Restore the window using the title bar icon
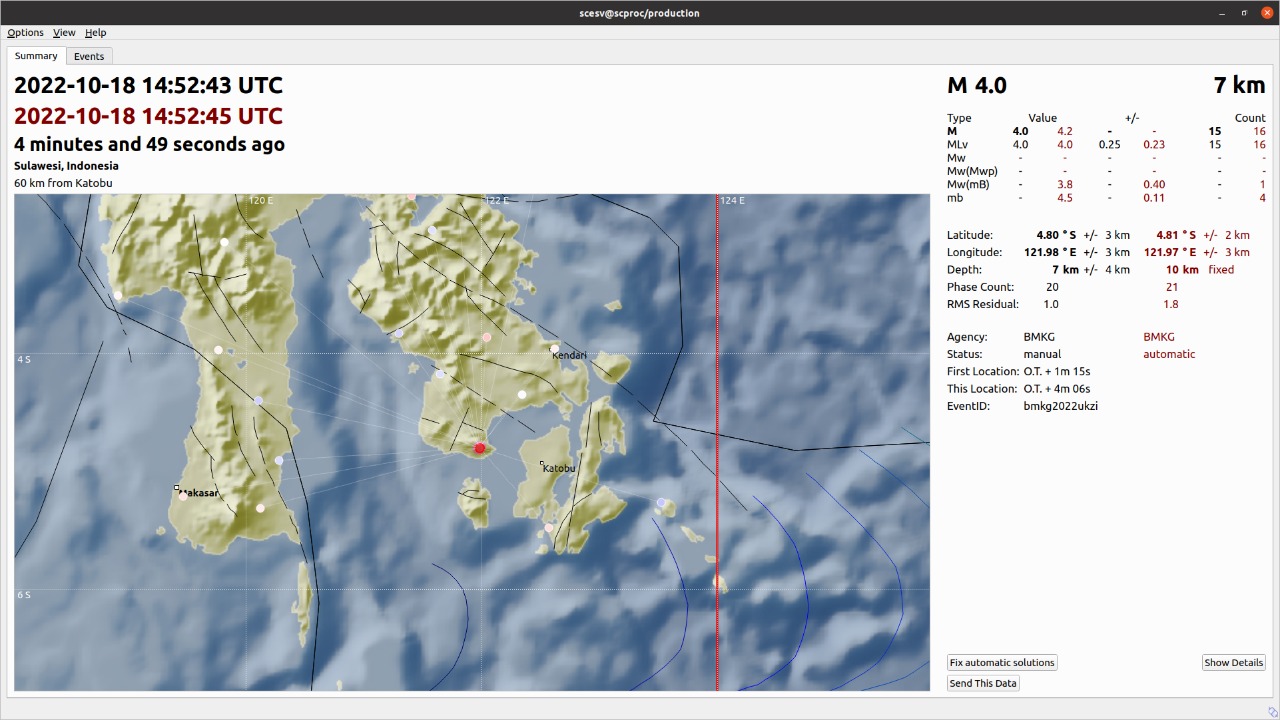The width and height of the screenshot is (1280, 720). point(1245,13)
